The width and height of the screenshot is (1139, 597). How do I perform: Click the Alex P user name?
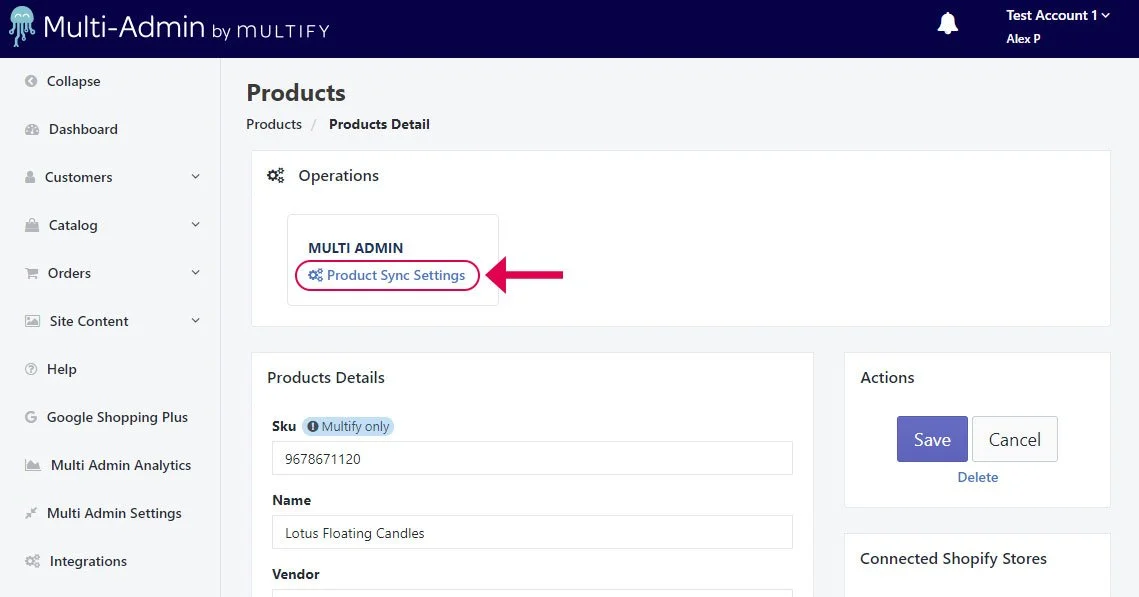click(1023, 38)
